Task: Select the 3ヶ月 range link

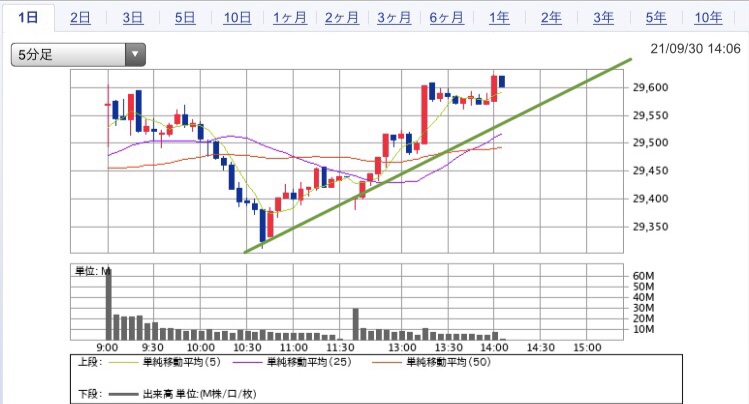Action: click(394, 18)
